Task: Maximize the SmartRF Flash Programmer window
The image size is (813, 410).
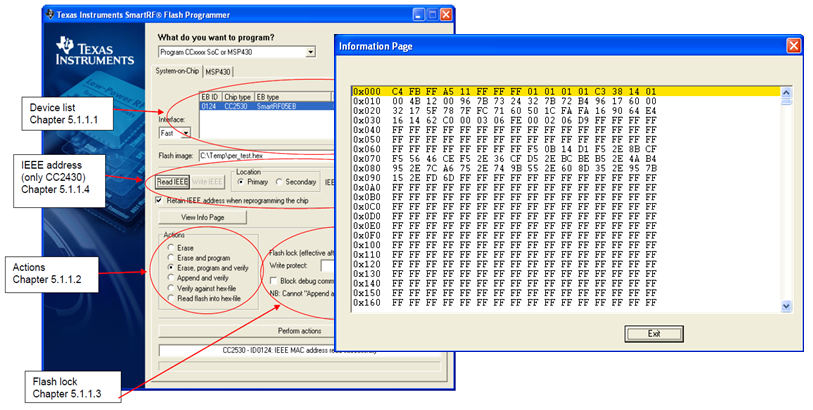Action: [432, 15]
